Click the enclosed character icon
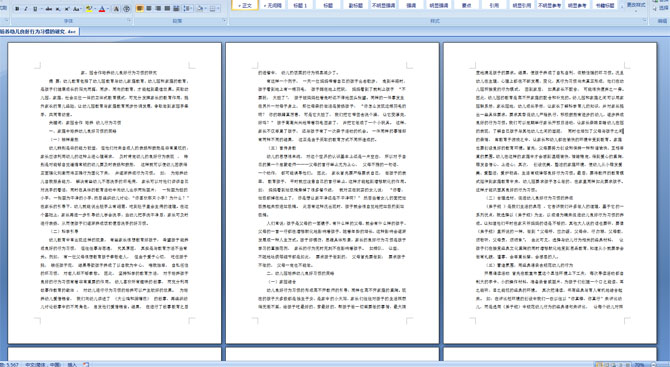Screen dimensions: 670x367 pyautogui.click(x=126, y=9)
